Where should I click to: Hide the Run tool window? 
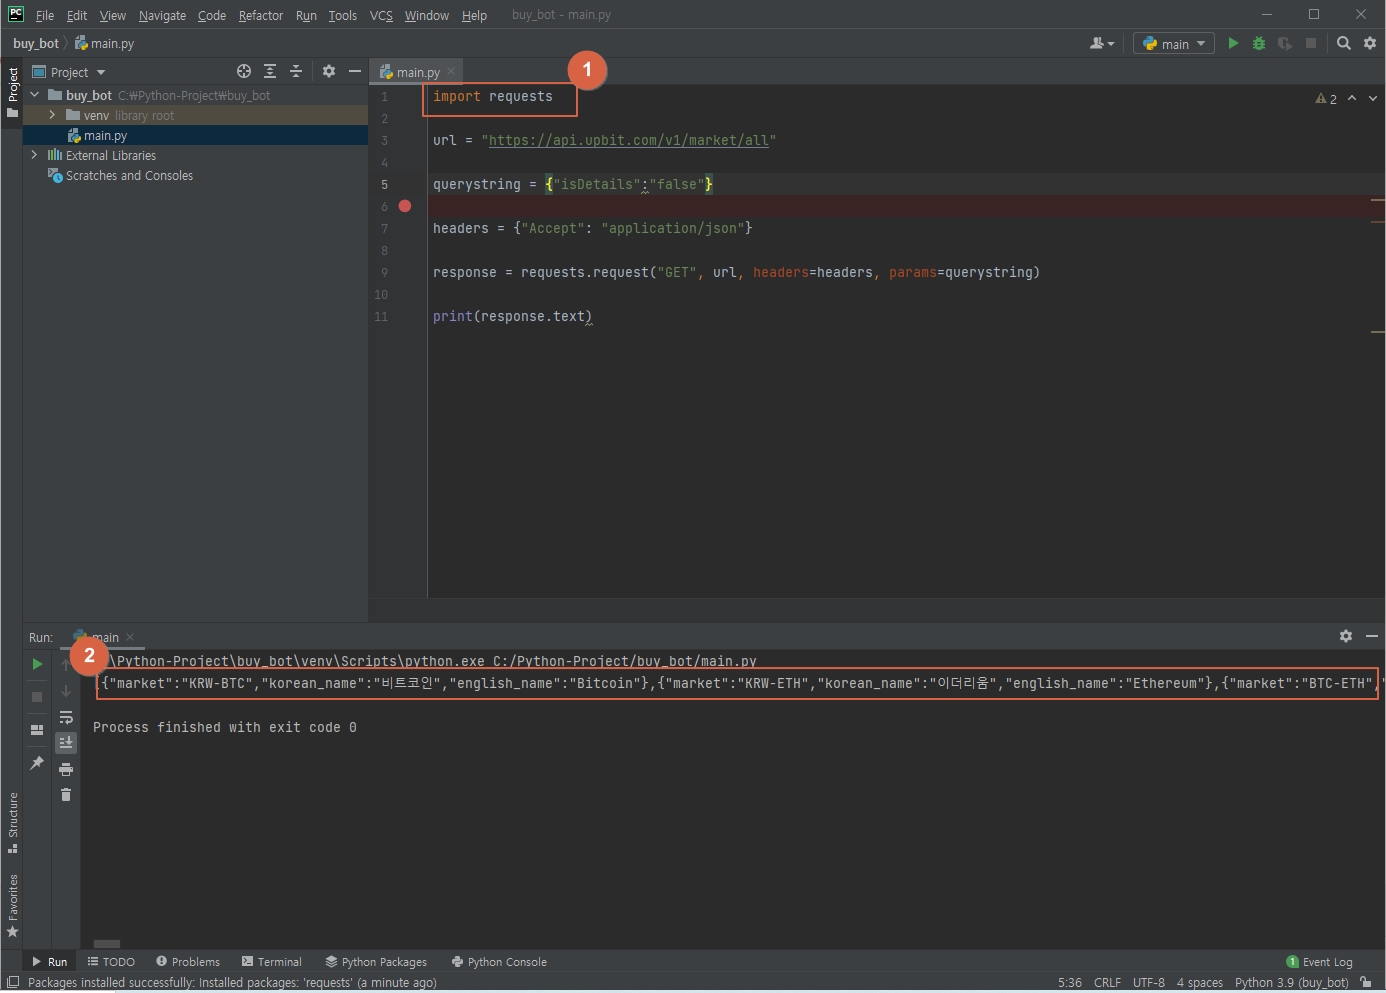coord(1372,636)
